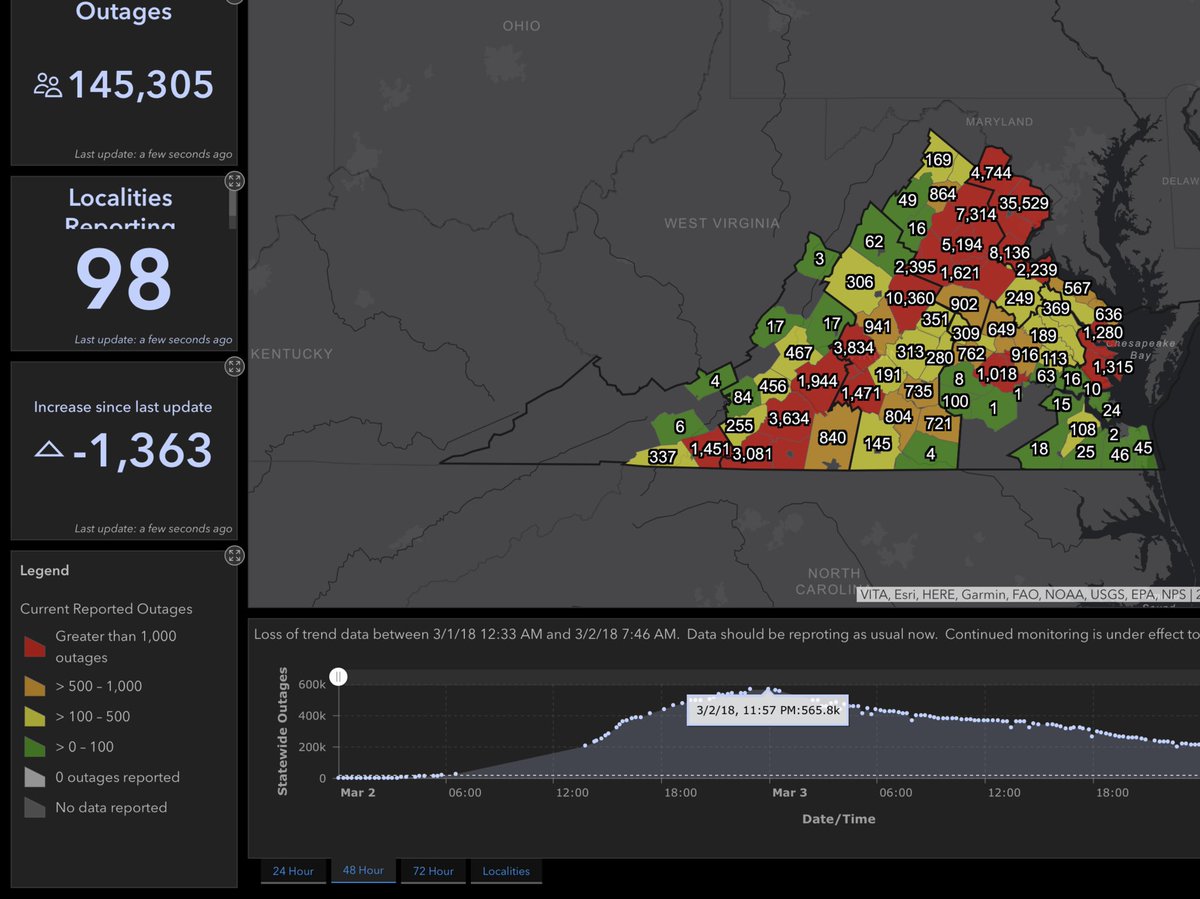Click the locality labeled 306
The height and width of the screenshot is (899, 1200).
coord(860,282)
